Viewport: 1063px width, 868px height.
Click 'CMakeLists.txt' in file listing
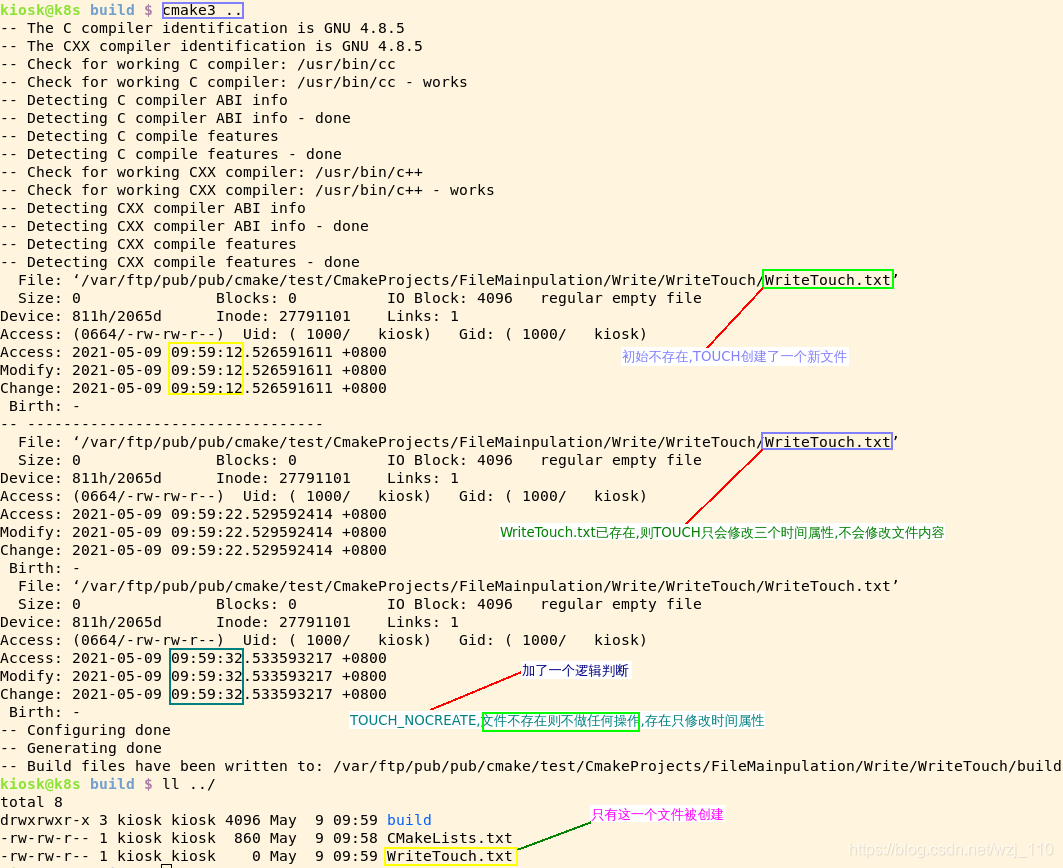[x=449, y=838]
